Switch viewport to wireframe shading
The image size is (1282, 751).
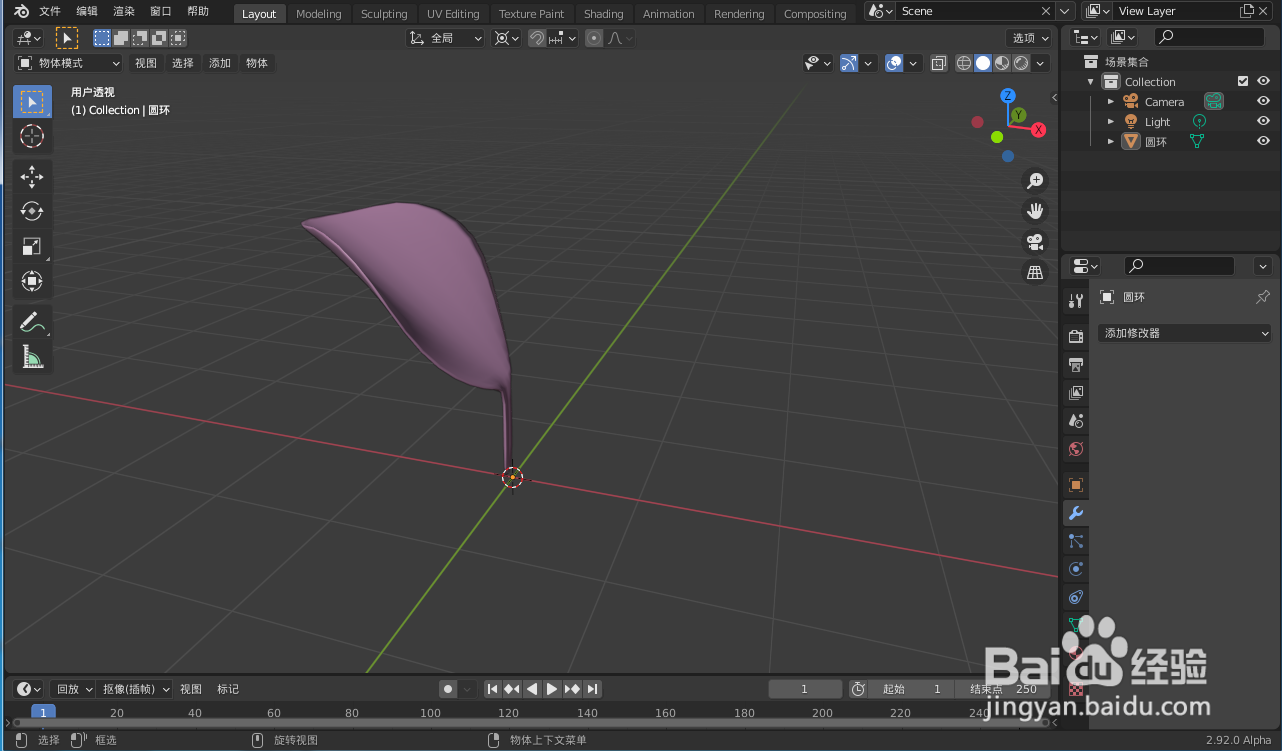point(963,62)
